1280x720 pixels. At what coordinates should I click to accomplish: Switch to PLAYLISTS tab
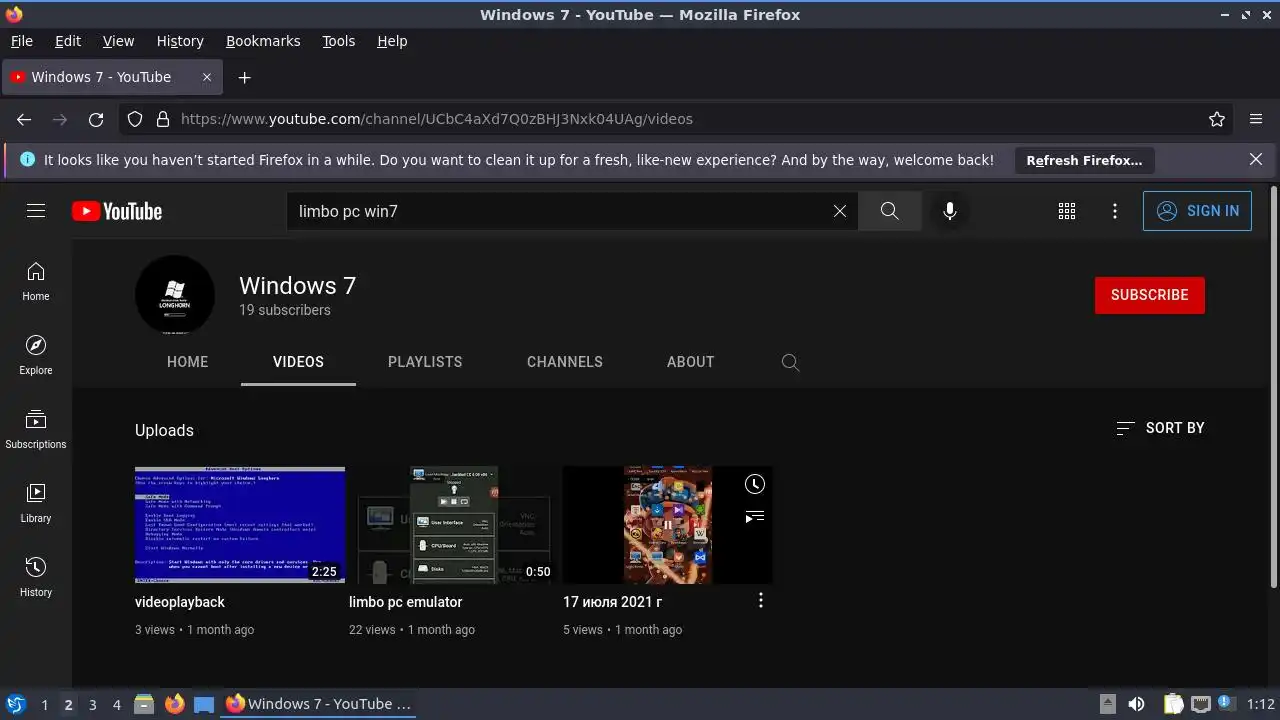pyautogui.click(x=425, y=362)
